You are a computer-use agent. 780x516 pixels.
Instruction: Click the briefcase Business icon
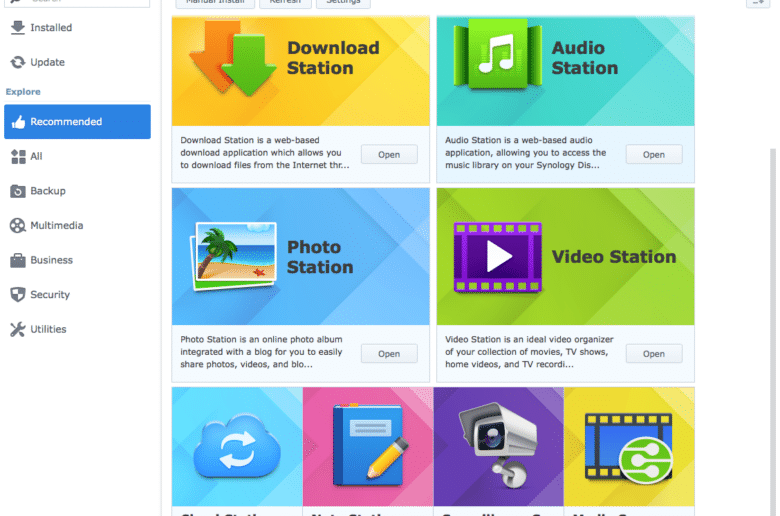pos(18,260)
